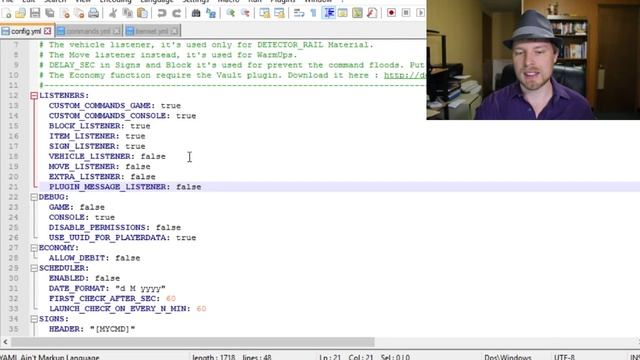Click the 'EXTRA_LISTENER: false' line

click(x=102, y=177)
